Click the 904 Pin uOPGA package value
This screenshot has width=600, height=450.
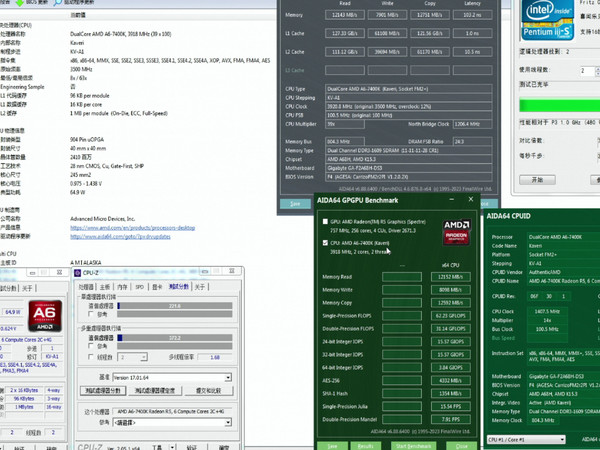point(87,140)
